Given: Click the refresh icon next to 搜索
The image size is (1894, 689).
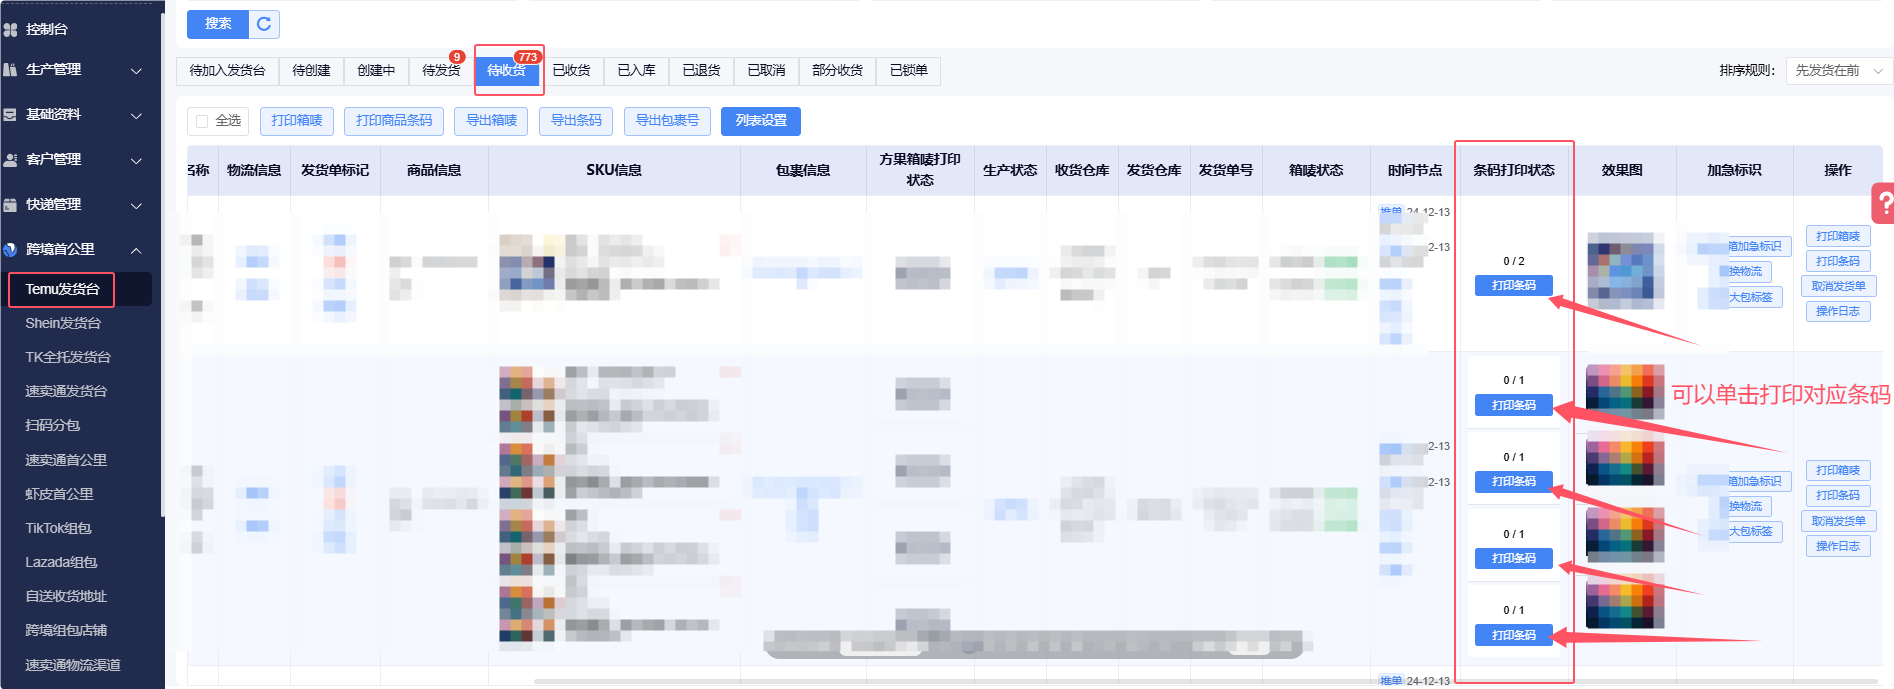Looking at the screenshot, I should (264, 24).
